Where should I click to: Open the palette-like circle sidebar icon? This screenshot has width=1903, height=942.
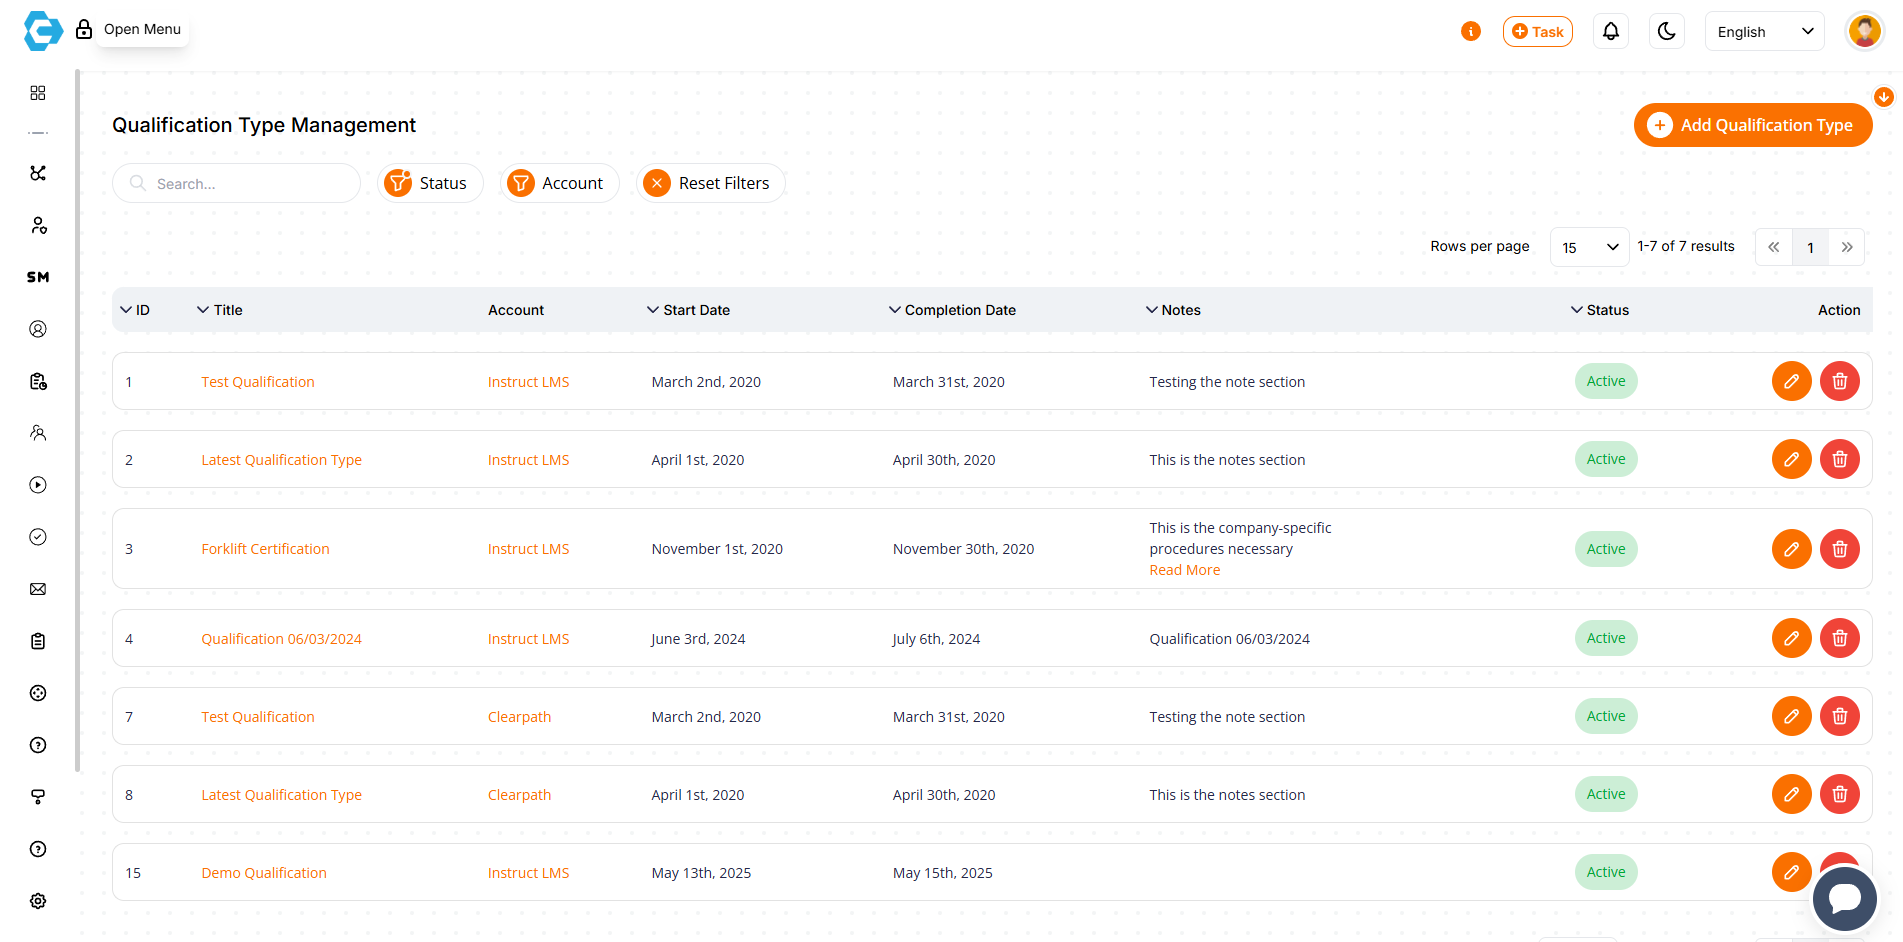point(38,693)
